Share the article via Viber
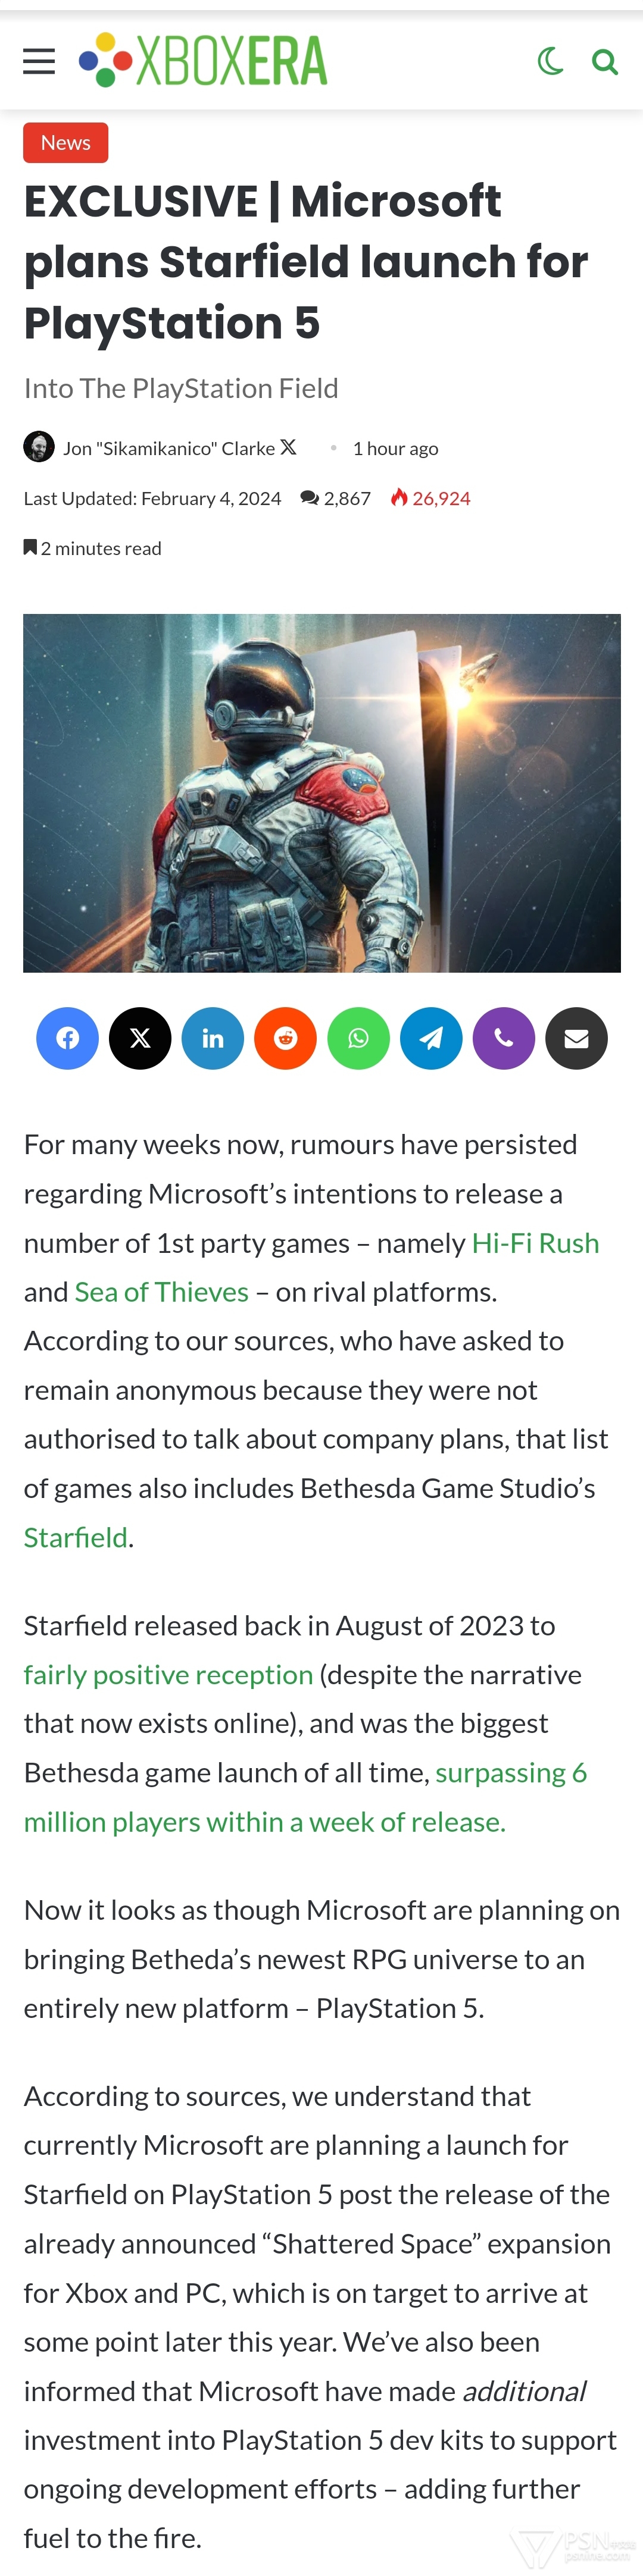The width and height of the screenshot is (643, 2576). tap(504, 1038)
